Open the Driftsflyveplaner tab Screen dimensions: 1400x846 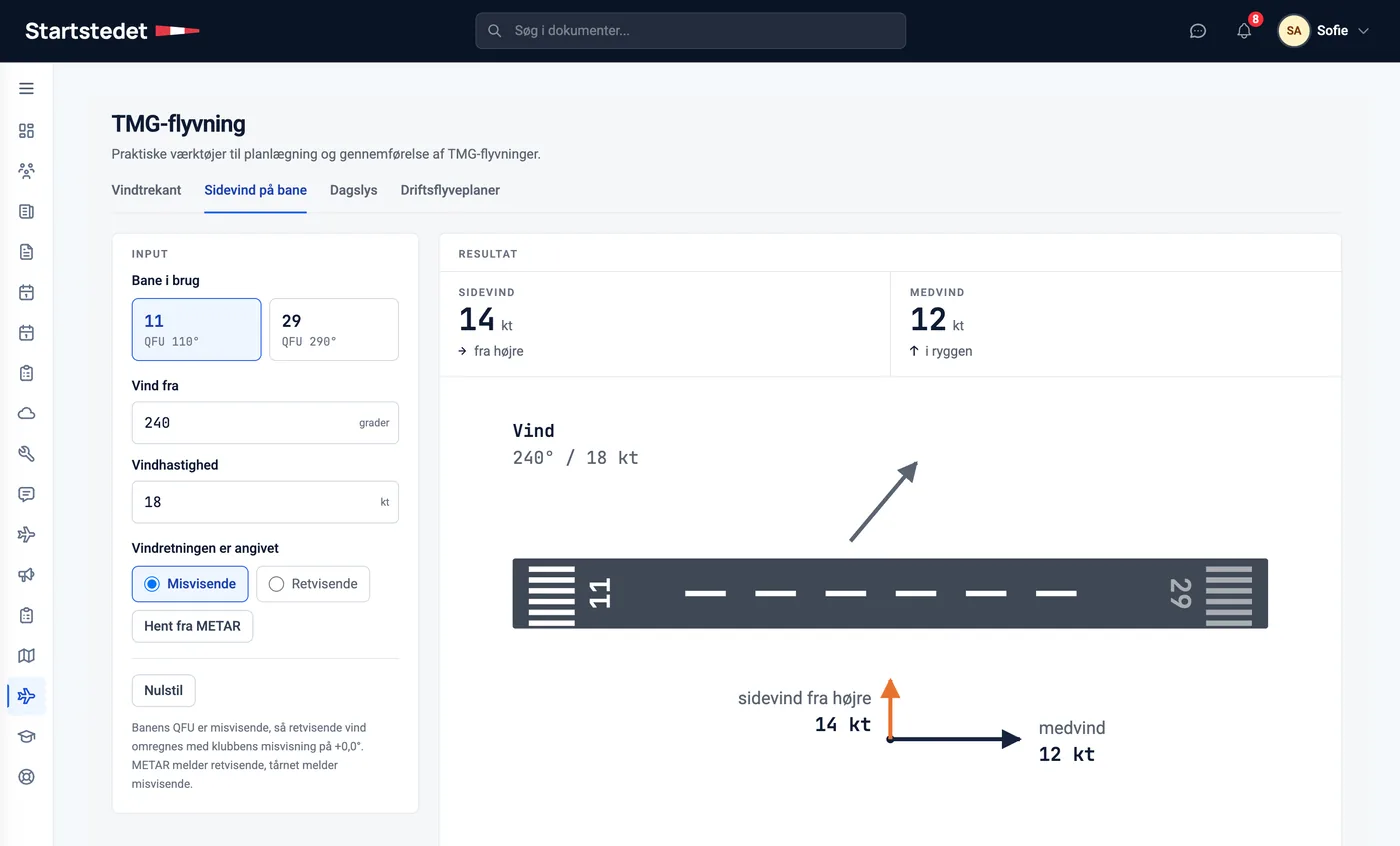coord(450,190)
